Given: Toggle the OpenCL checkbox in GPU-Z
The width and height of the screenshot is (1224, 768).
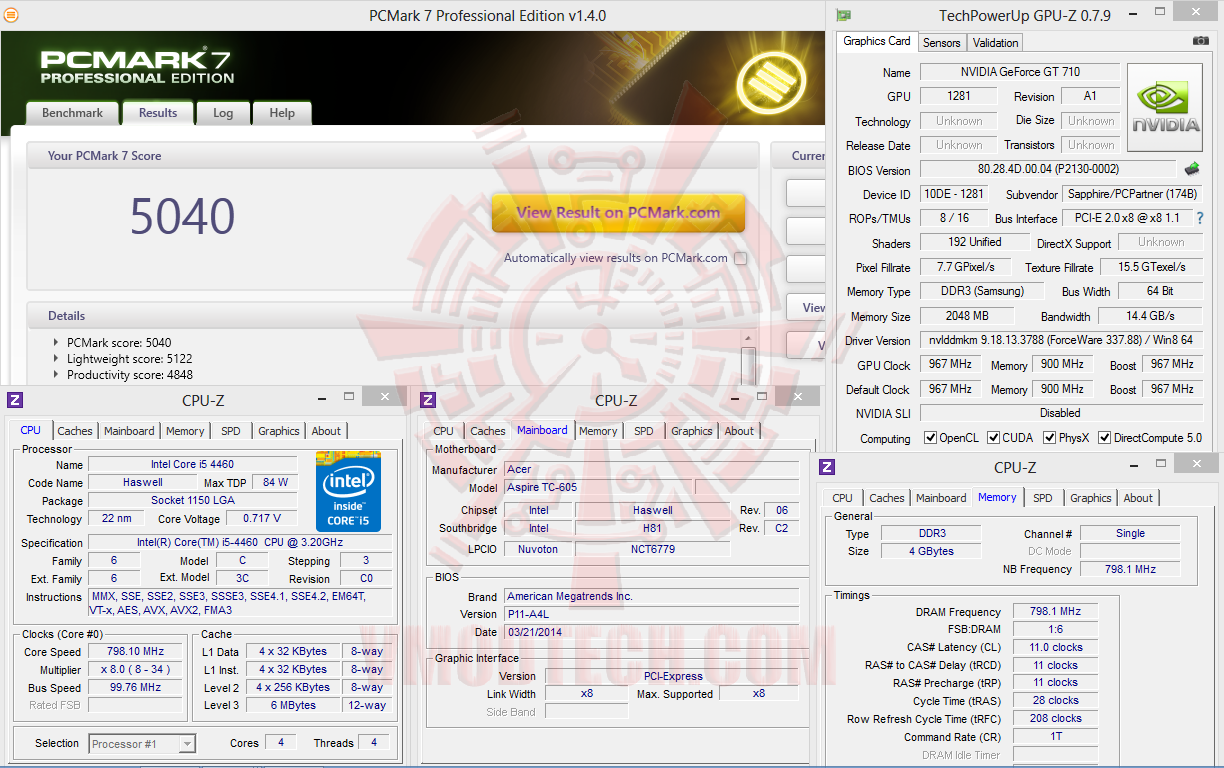Looking at the screenshot, I should click(x=931, y=438).
